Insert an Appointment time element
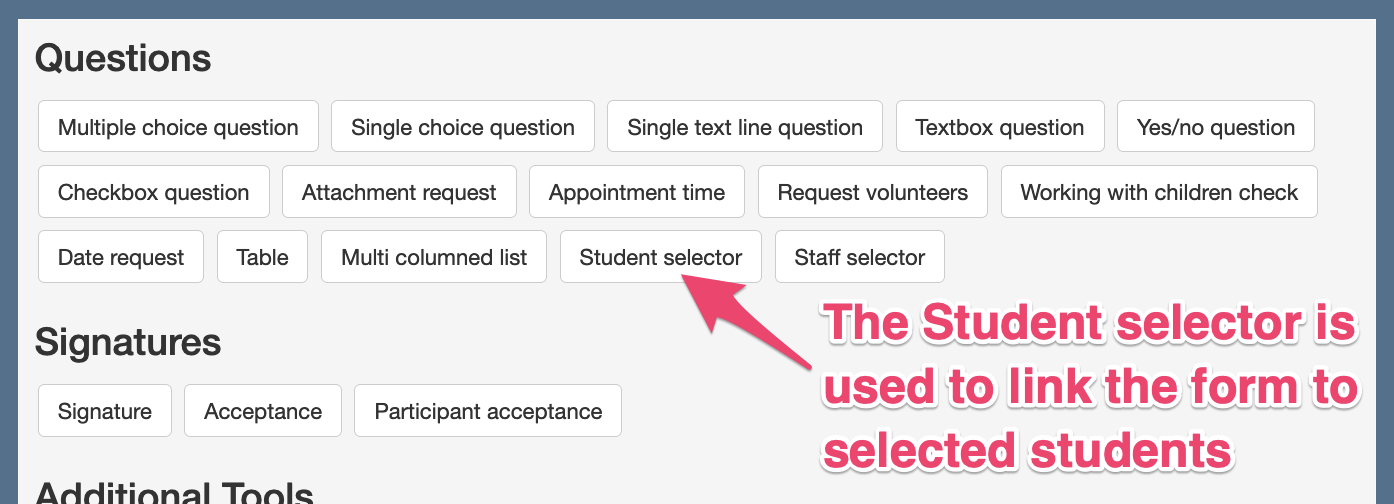Image resolution: width=1394 pixels, height=504 pixels. (x=637, y=192)
